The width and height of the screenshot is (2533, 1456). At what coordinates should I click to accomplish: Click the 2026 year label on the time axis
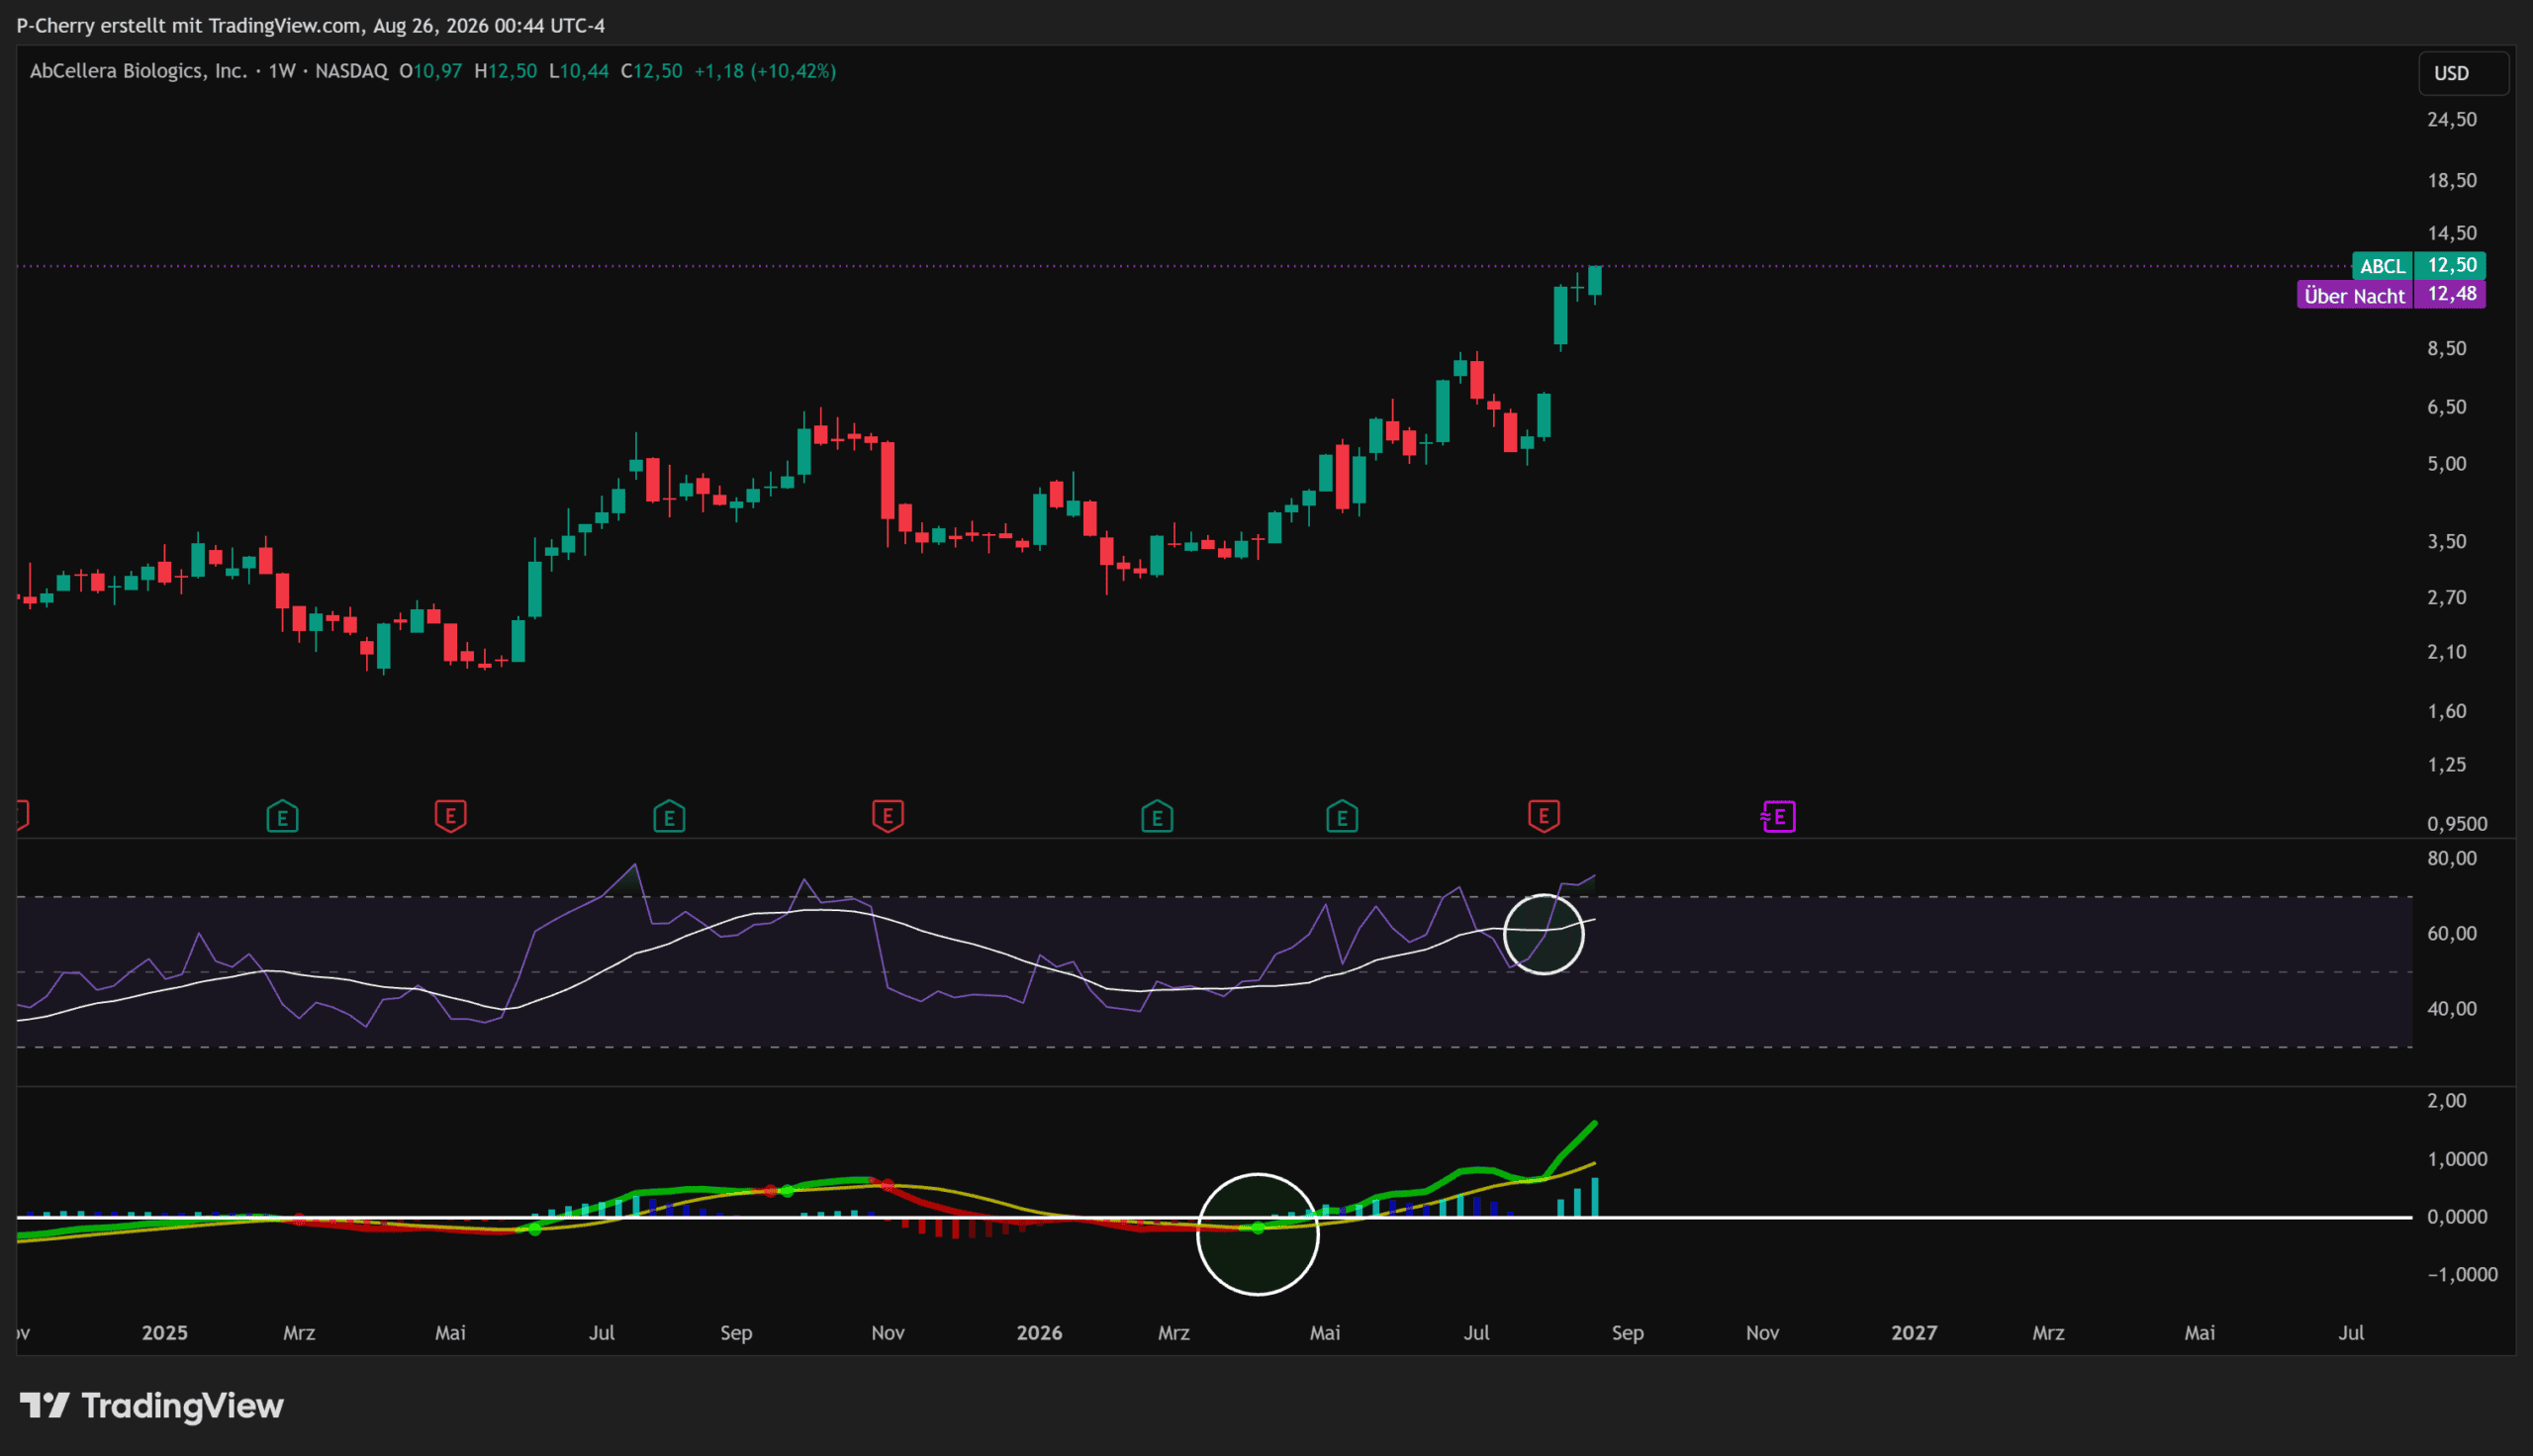[1039, 1333]
